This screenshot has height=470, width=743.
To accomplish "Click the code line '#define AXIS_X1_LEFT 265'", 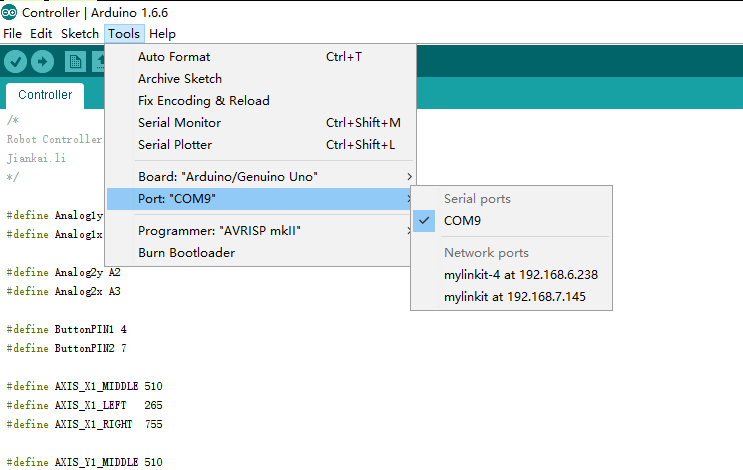I will 84,405.
